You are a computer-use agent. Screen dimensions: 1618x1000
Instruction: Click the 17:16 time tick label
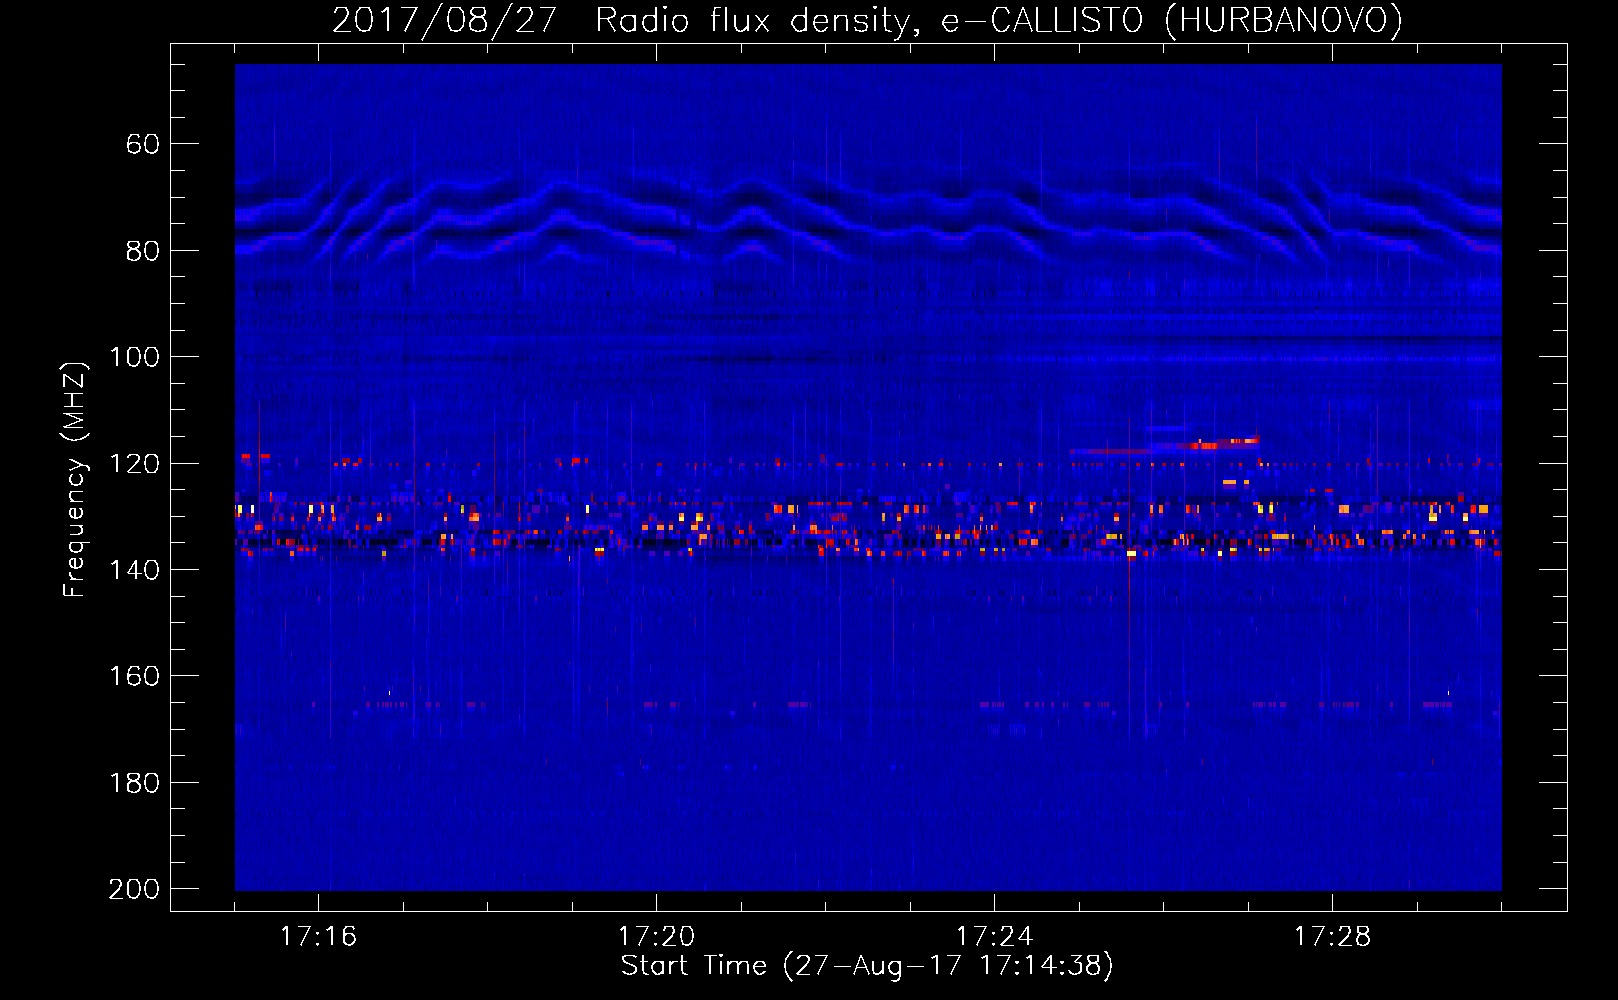(318, 936)
